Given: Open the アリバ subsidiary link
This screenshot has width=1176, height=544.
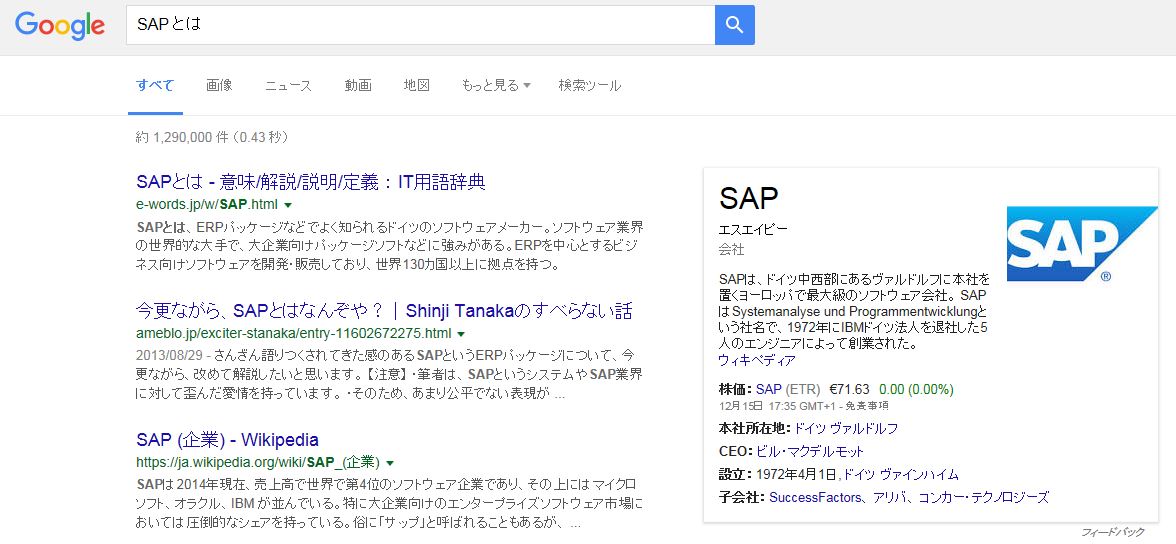Looking at the screenshot, I should point(891,497).
